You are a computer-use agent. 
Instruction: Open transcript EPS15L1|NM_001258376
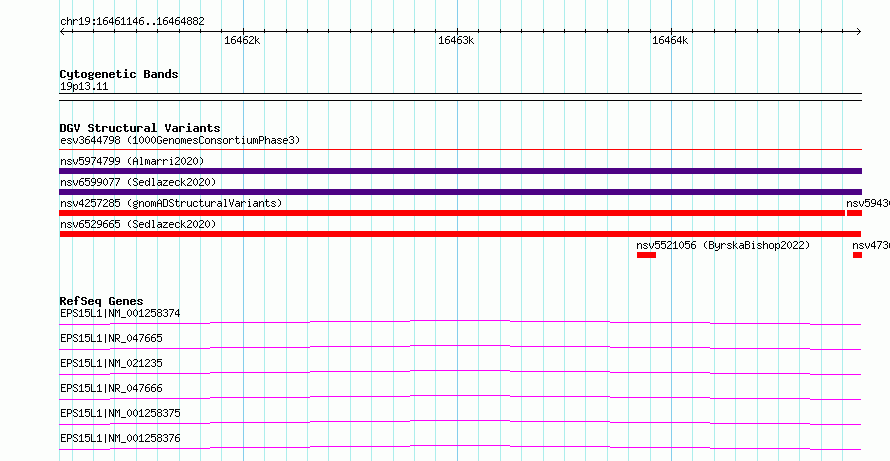120,438
